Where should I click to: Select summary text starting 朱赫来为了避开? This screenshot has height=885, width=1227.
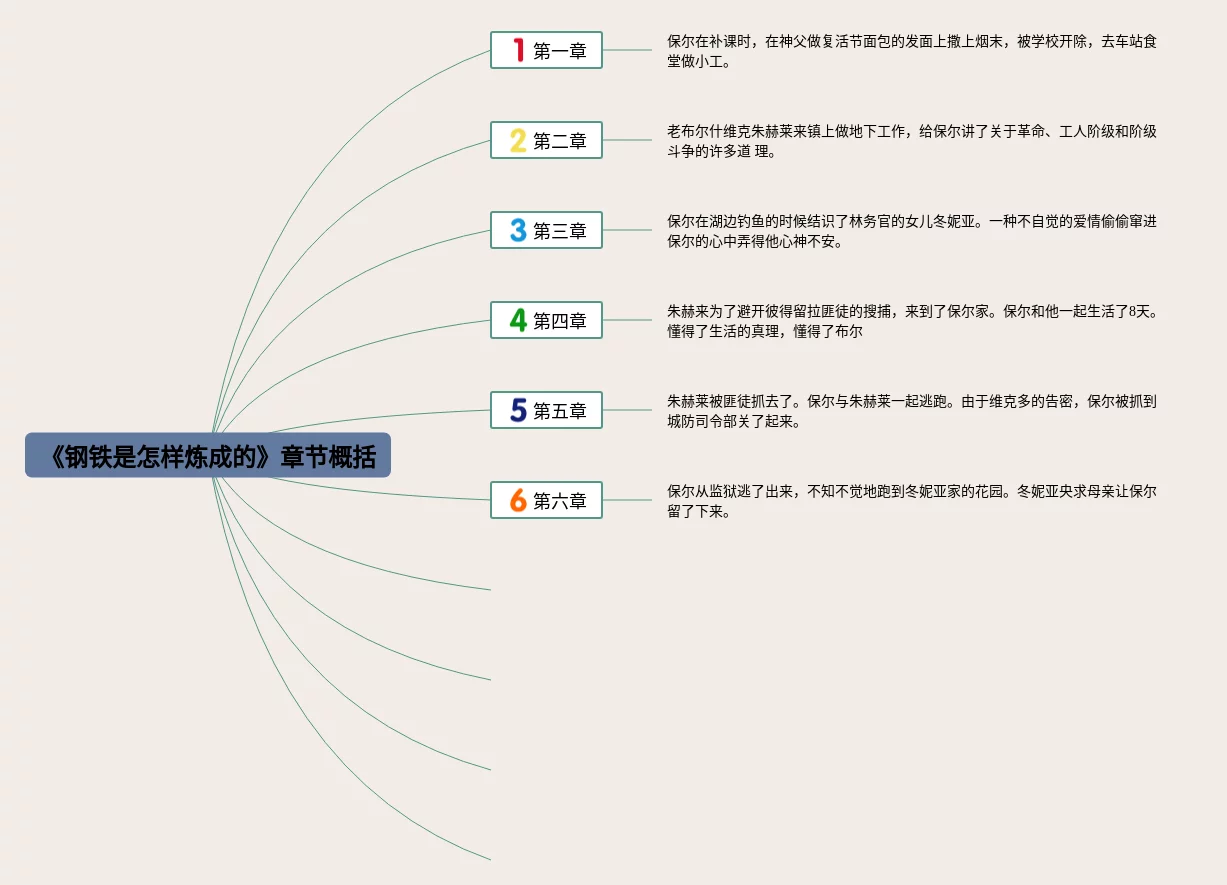click(x=912, y=321)
